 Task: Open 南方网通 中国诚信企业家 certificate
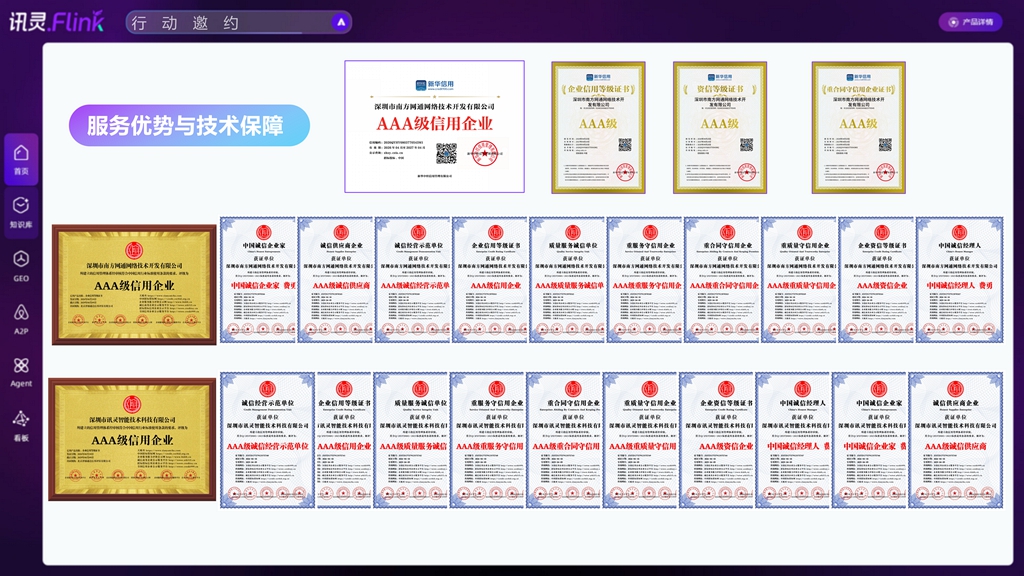coord(259,280)
